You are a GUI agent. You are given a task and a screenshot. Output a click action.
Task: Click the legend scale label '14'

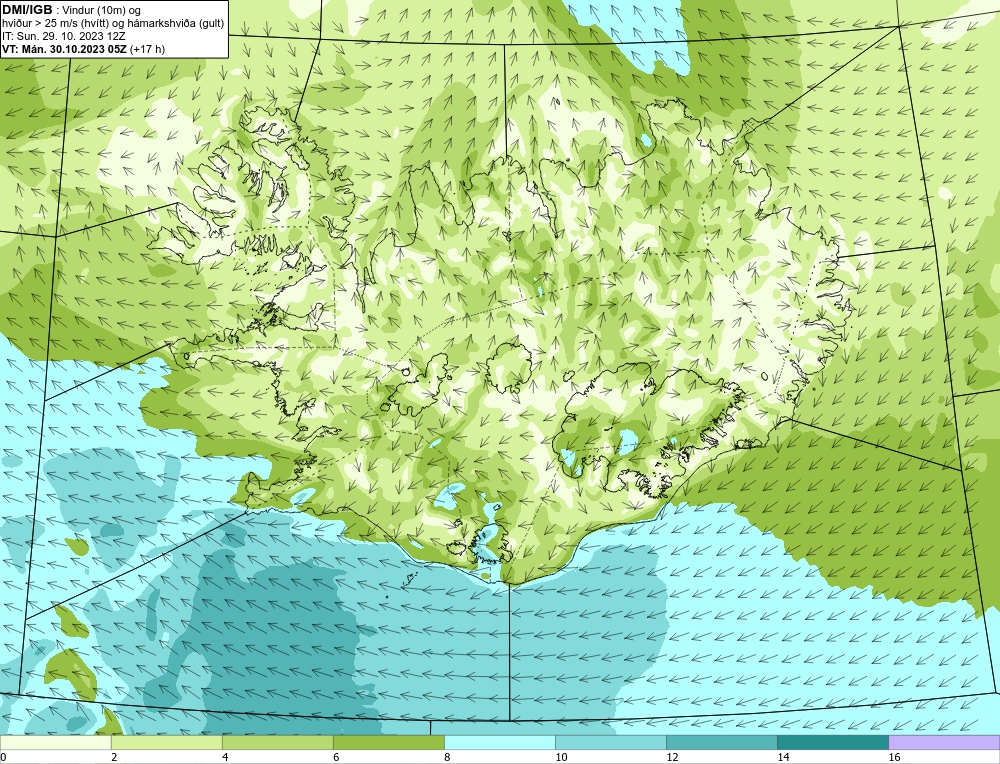pos(783,757)
